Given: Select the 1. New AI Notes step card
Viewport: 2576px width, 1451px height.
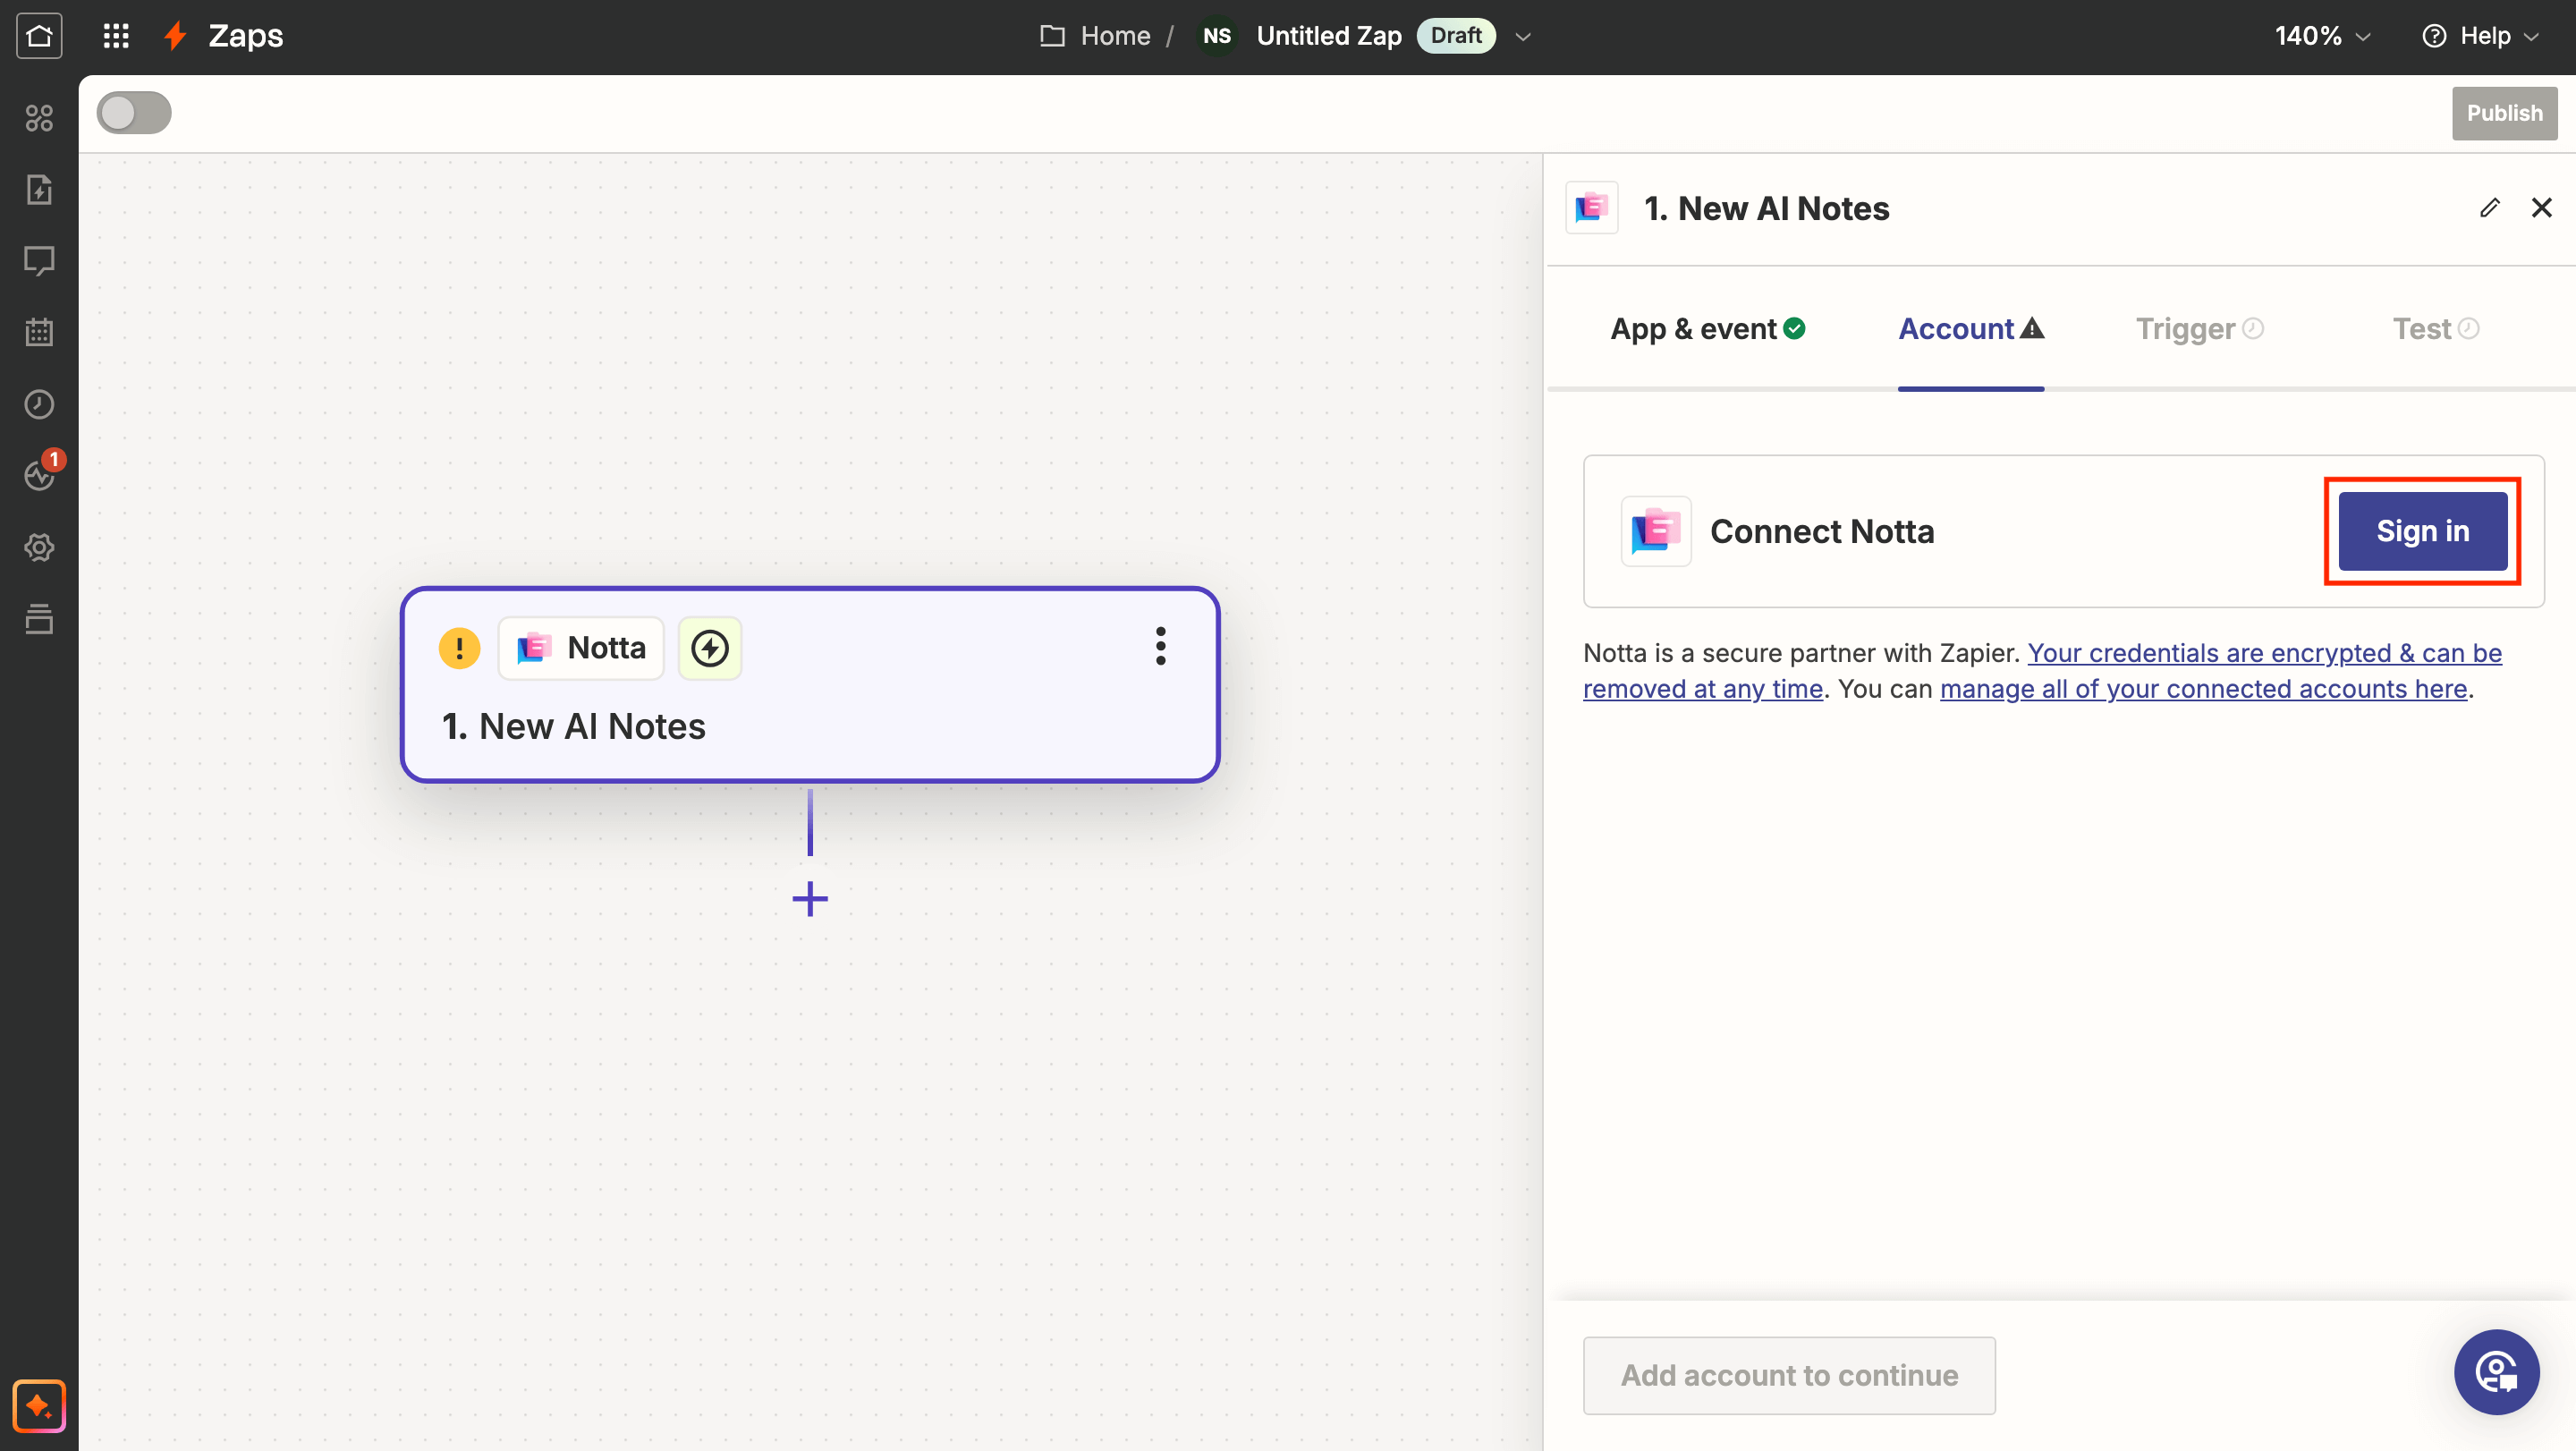Looking at the screenshot, I should (x=810, y=685).
